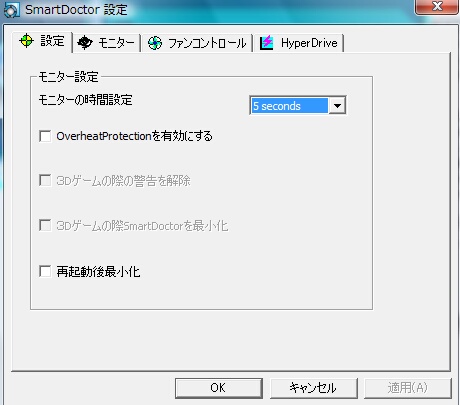This screenshot has height=405, width=460.
Task: Click the lightning icon on HyperDrive tab
Action: point(267,43)
